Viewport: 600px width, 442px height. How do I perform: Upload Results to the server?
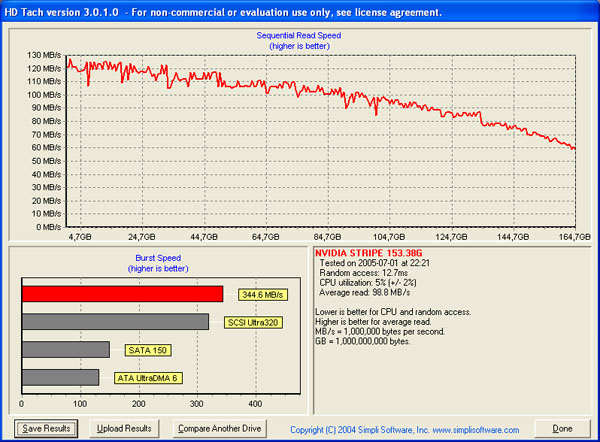click(124, 428)
